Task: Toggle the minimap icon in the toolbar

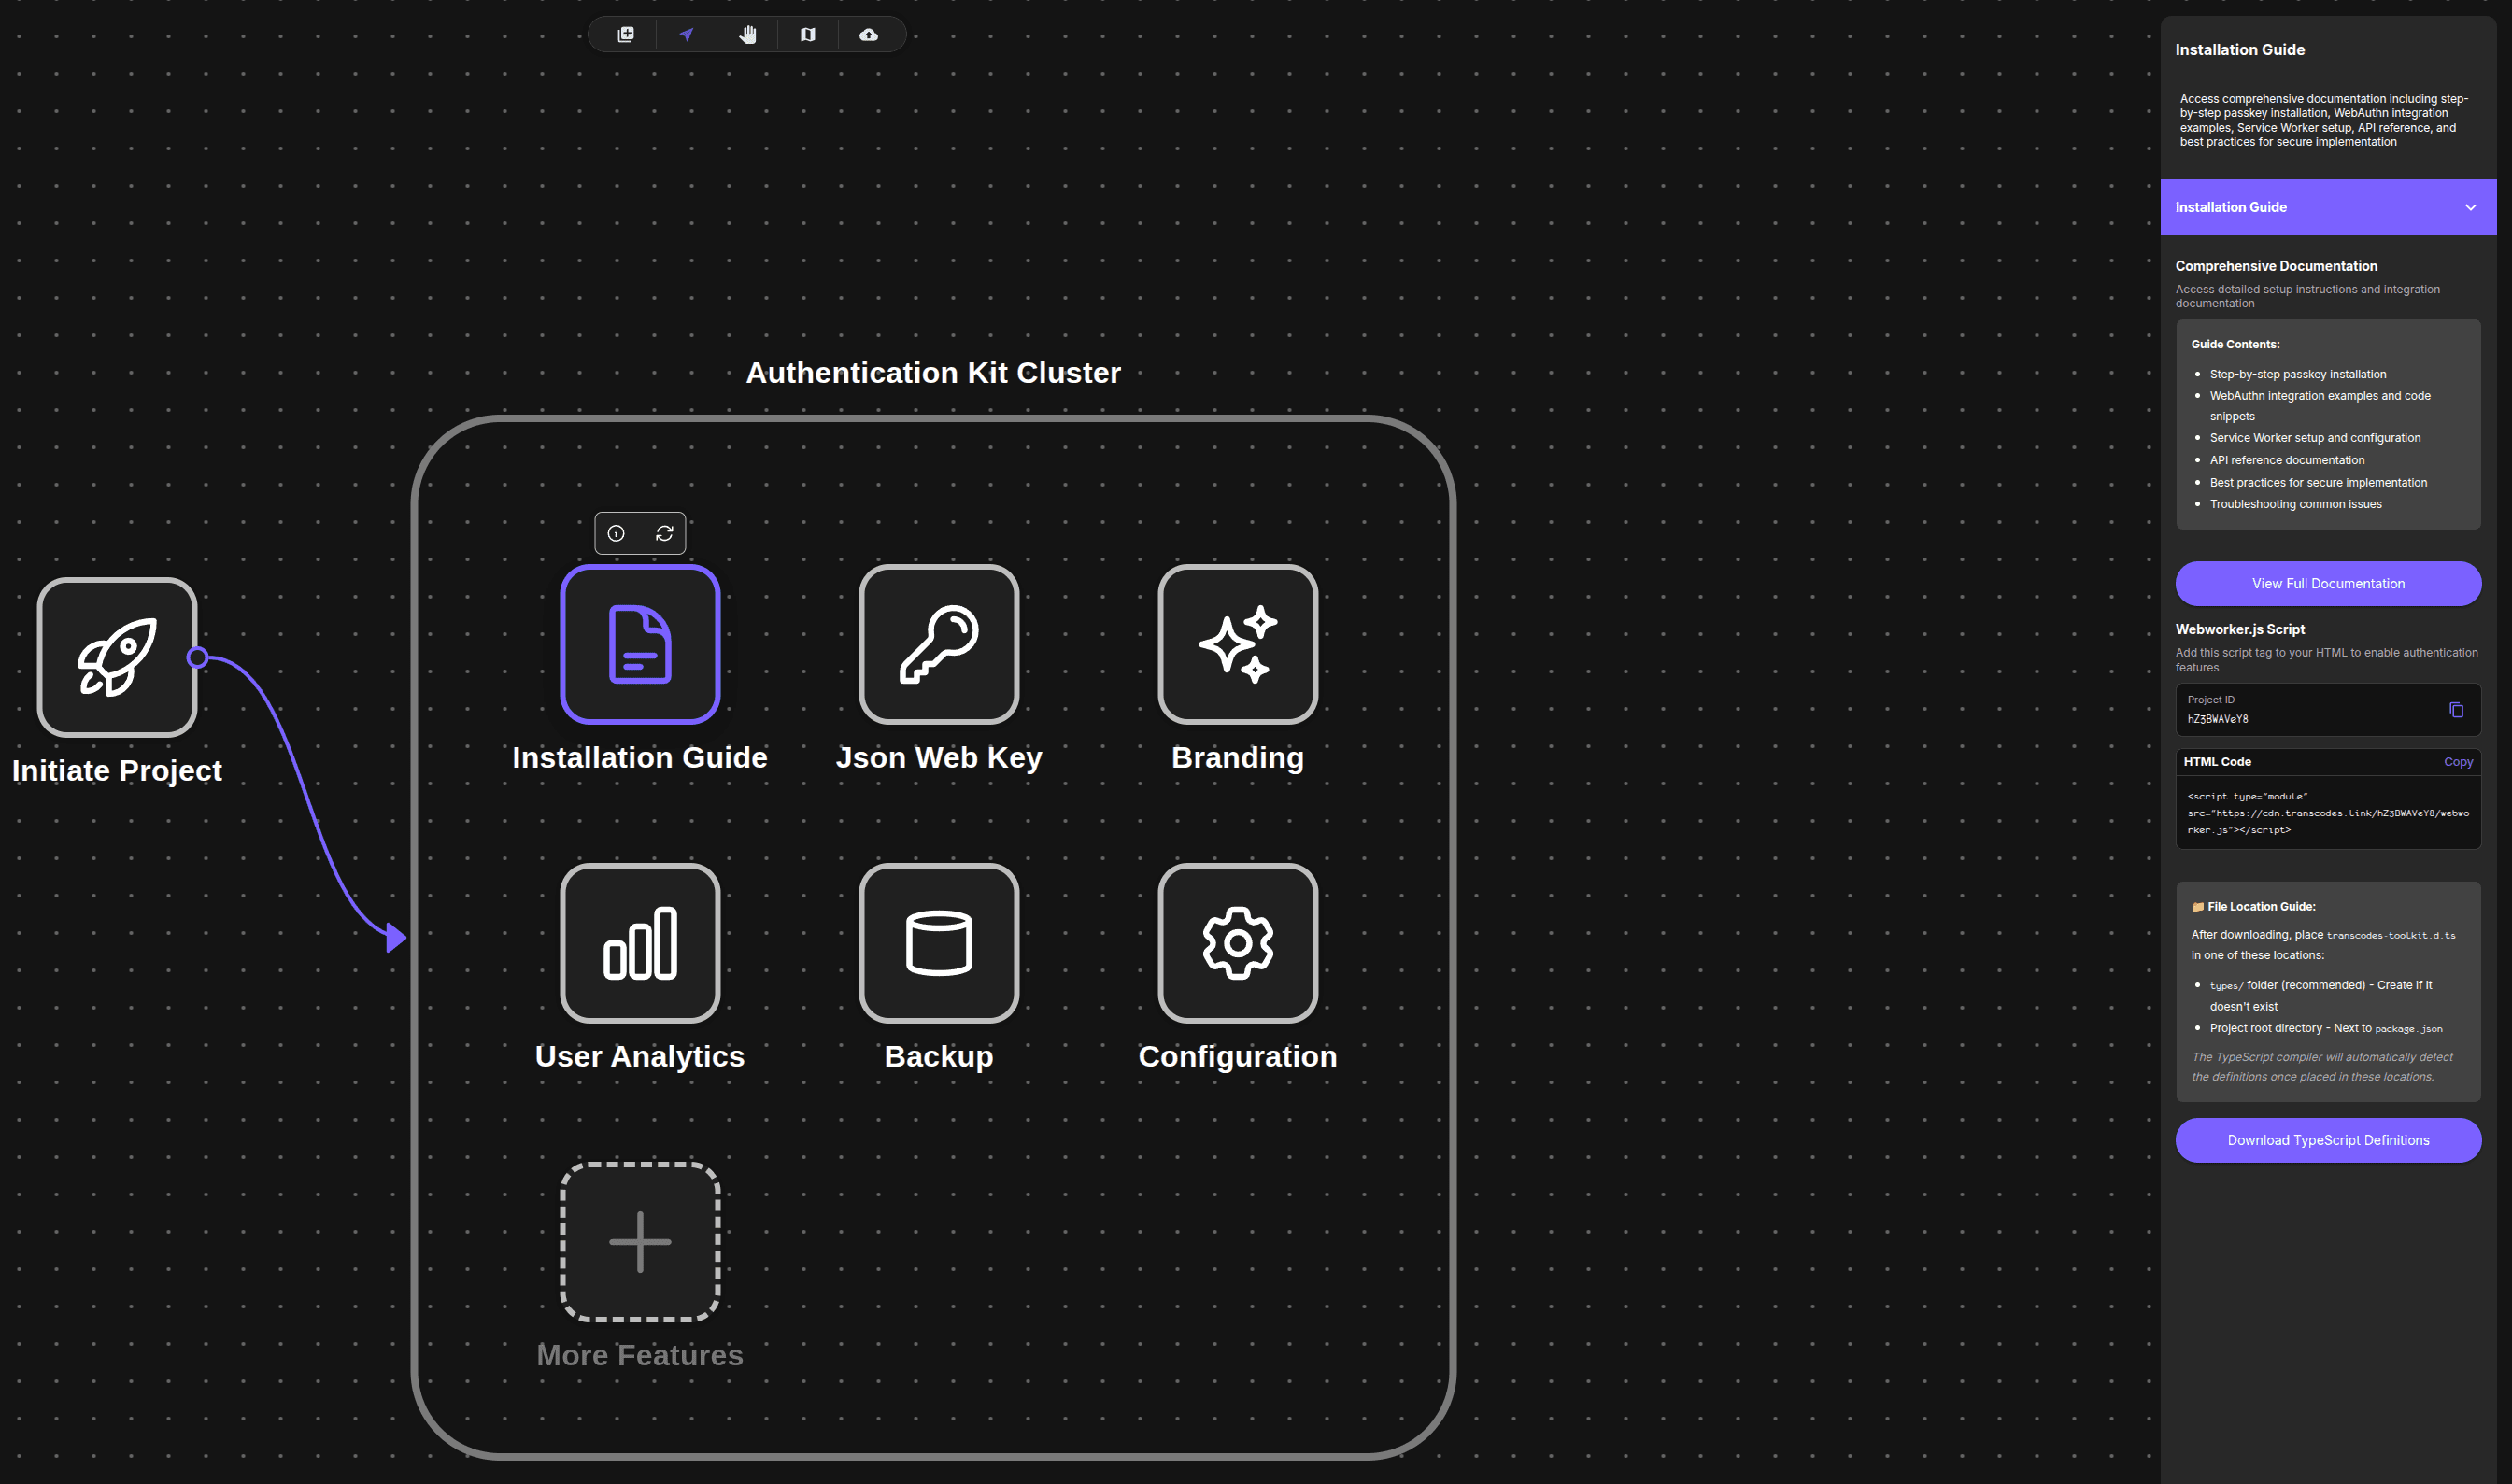Action: pyautogui.click(x=808, y=35)
